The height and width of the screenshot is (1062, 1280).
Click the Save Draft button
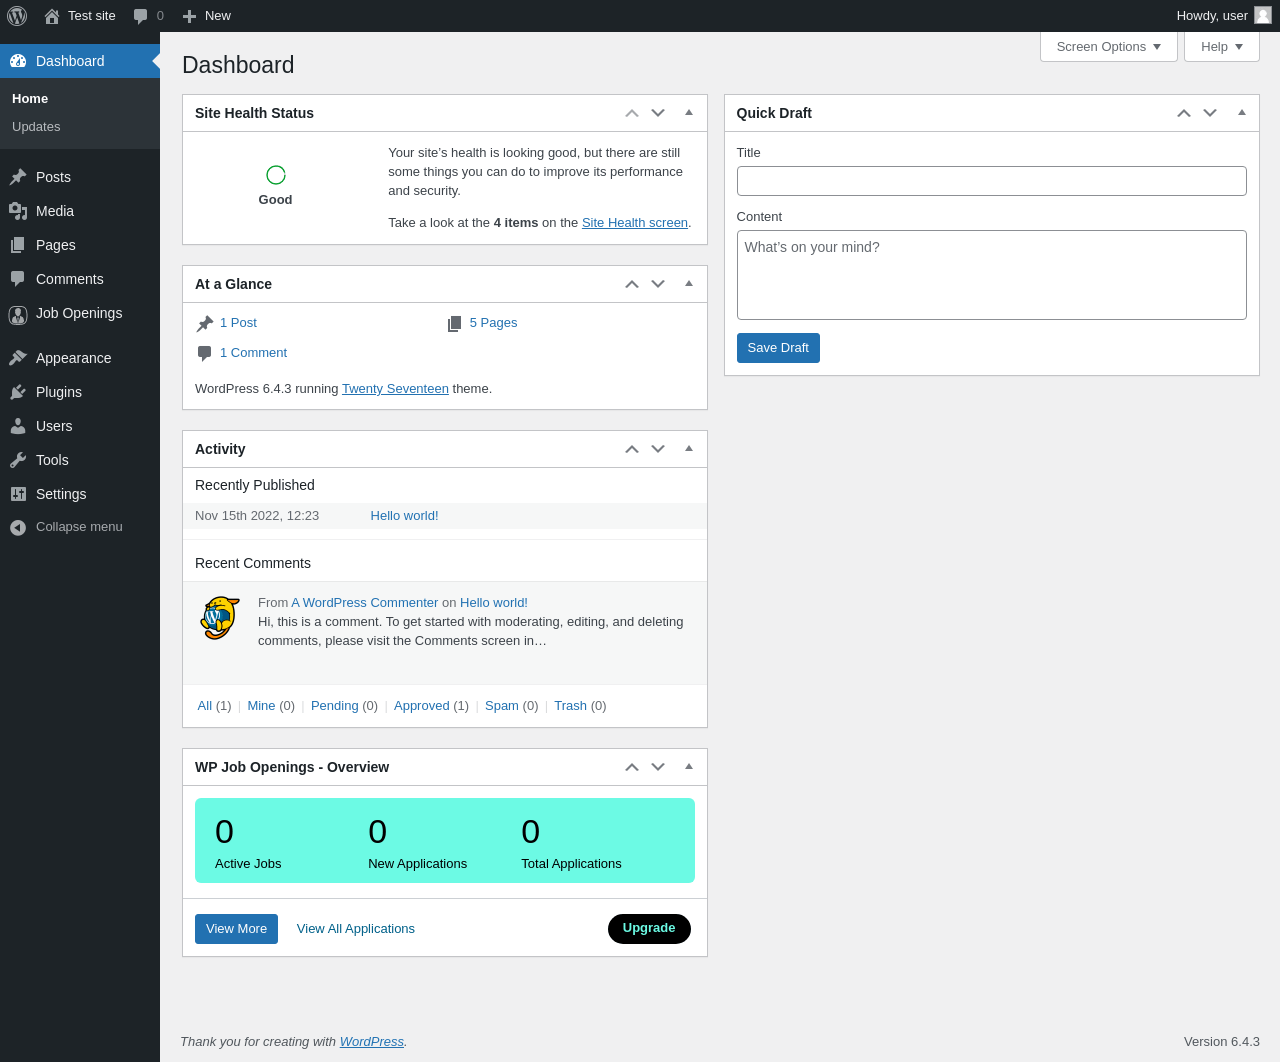[778, 348]
